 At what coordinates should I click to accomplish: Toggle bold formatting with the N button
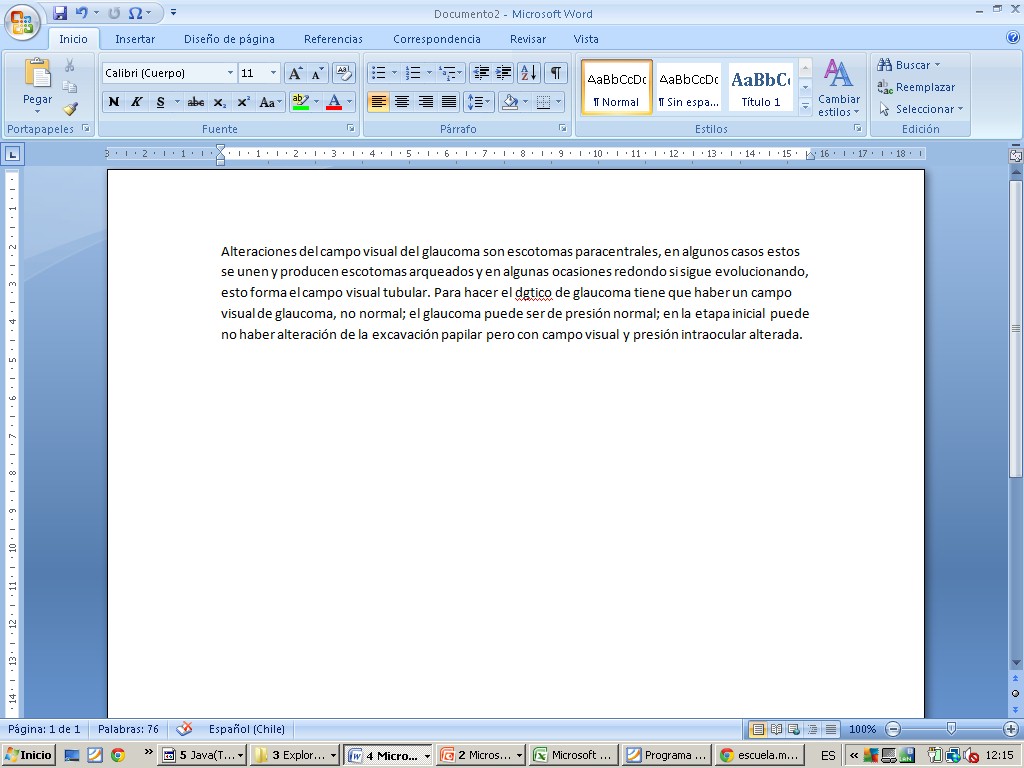113,102
